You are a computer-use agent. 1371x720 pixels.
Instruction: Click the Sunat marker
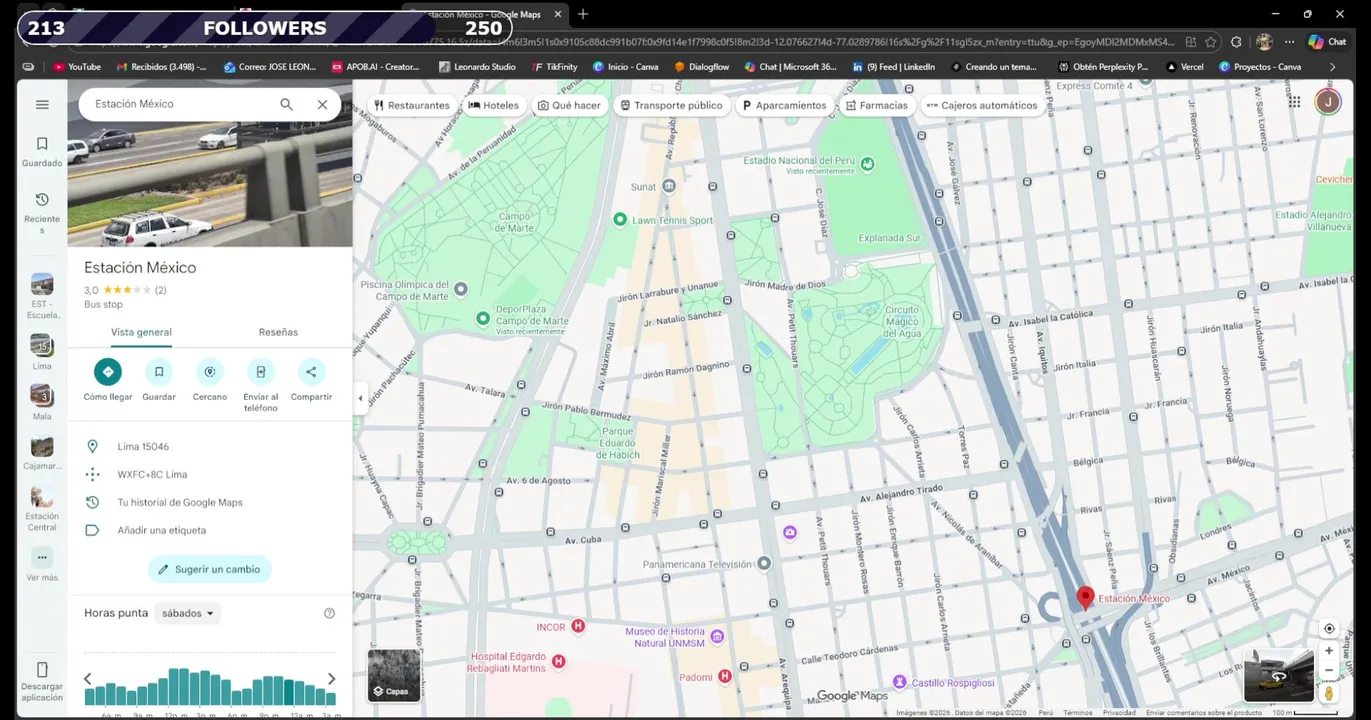pyautogui.click(x=669, y=186)
